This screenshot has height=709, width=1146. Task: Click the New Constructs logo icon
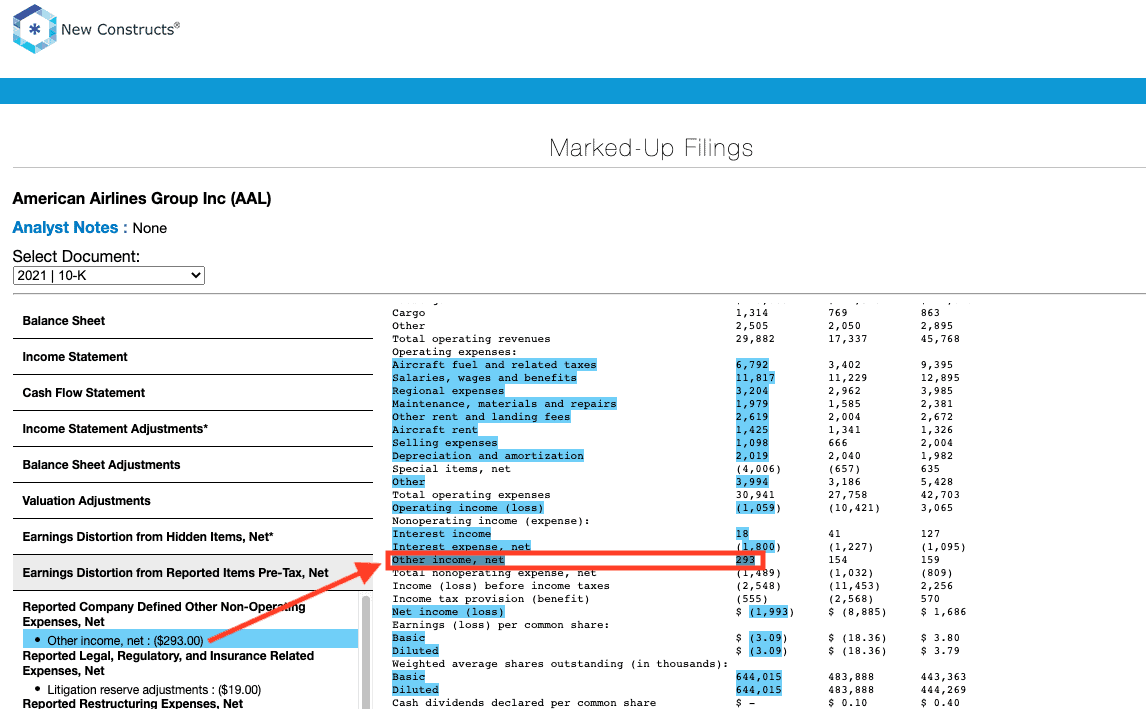tap(34, 29)
